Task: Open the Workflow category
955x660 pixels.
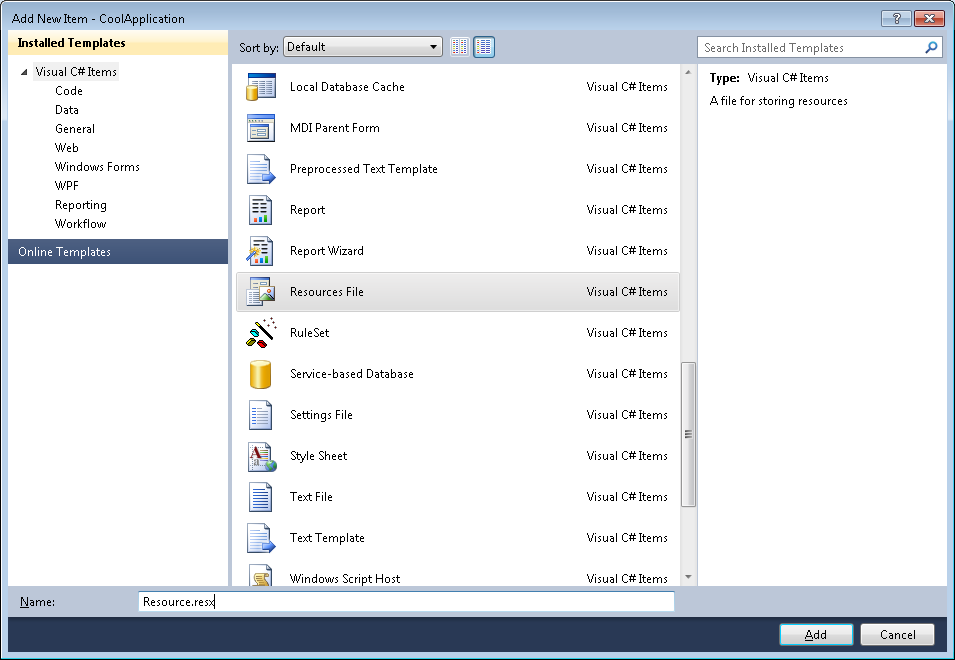Action: point(81,223)
